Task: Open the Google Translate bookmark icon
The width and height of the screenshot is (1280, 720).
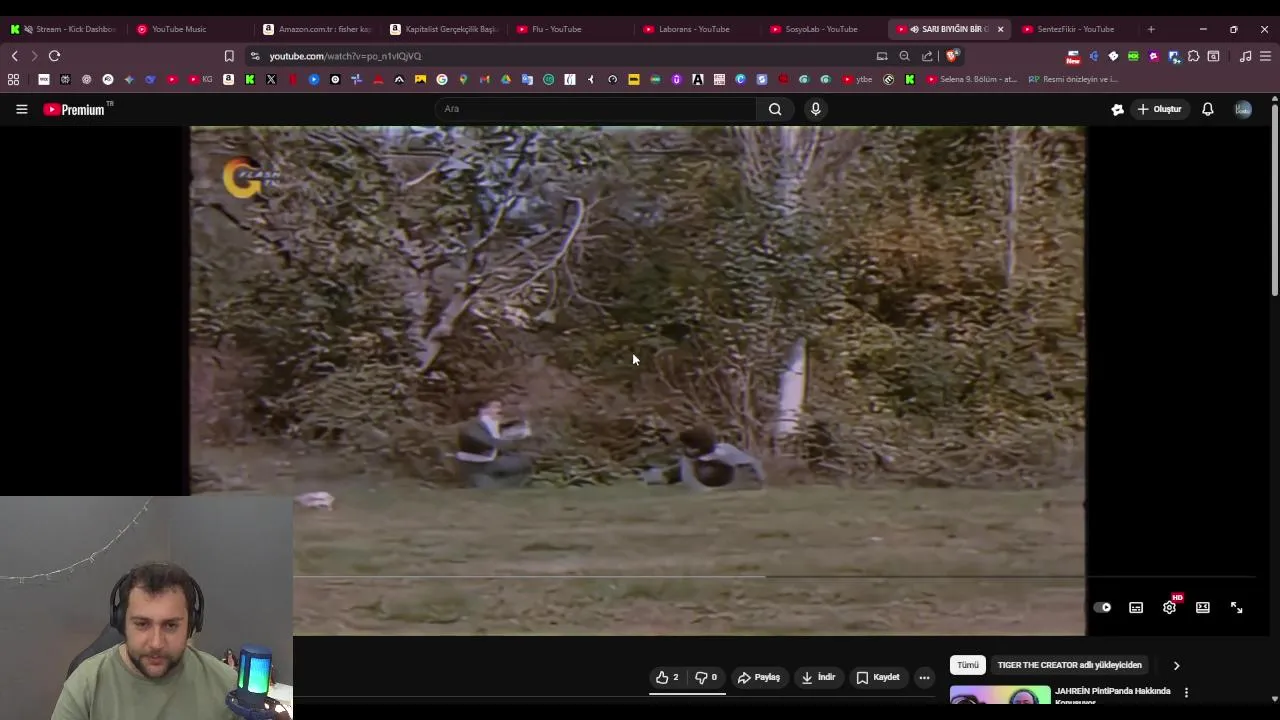Action: [527, 79]
